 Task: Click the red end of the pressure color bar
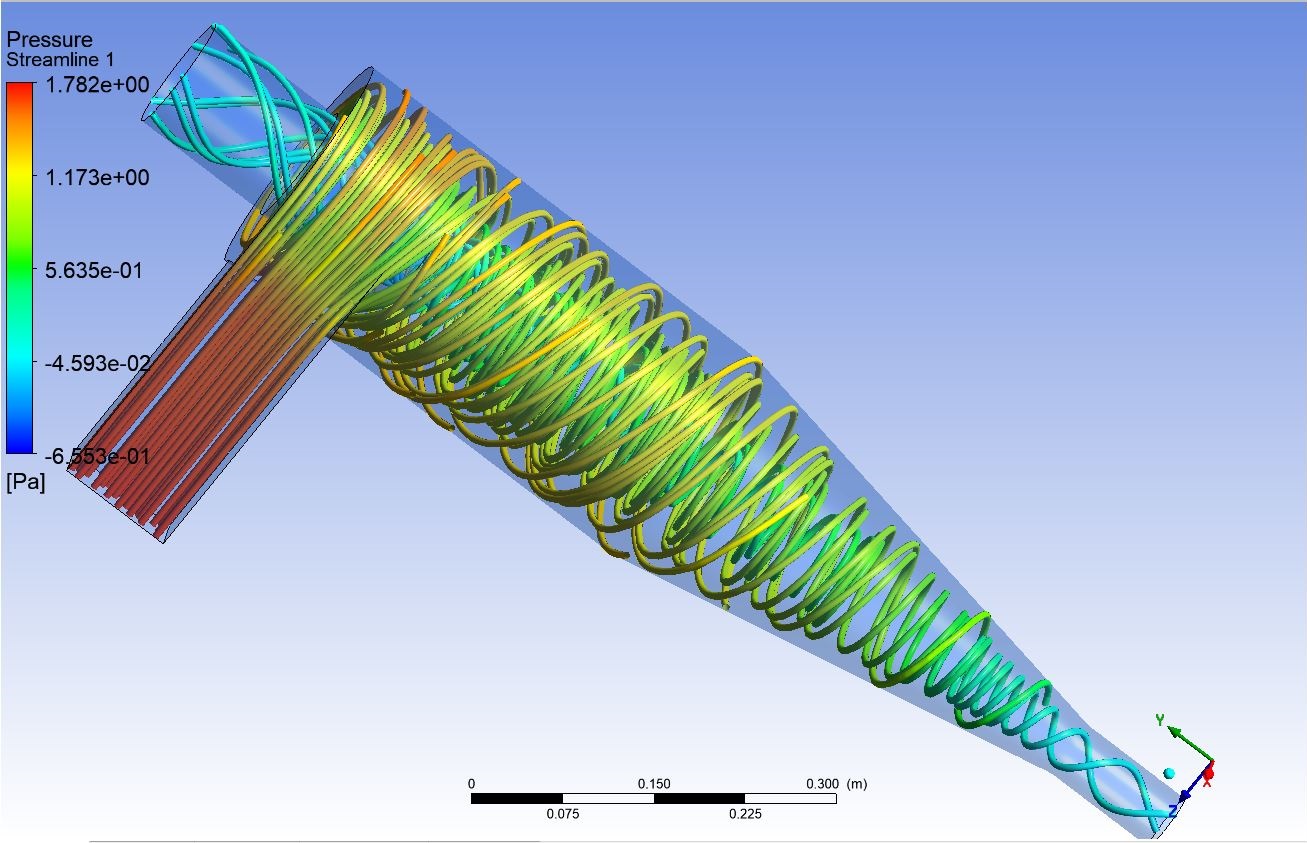[20, 95]
